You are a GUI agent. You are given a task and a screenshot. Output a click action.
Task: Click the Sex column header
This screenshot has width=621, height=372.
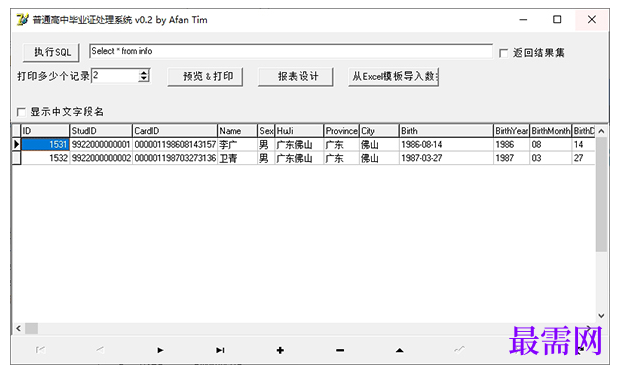coord(266,131)
